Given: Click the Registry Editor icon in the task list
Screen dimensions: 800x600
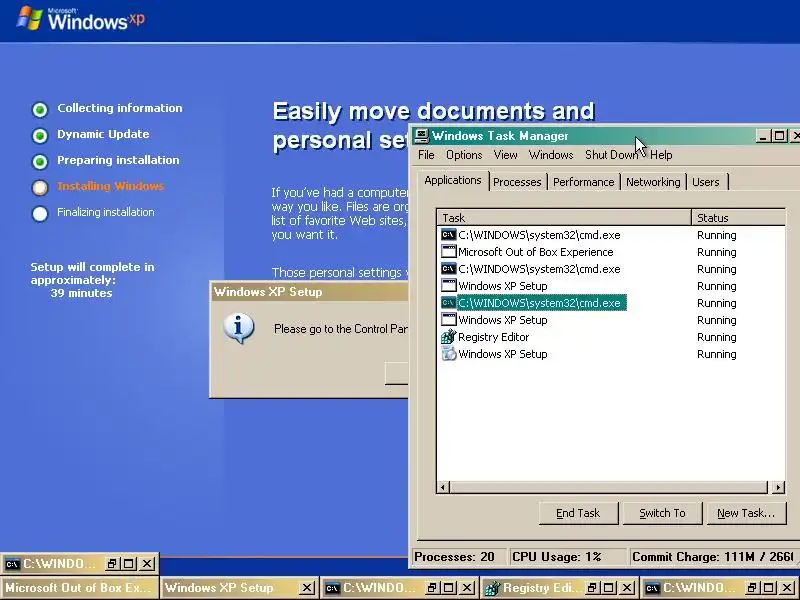Looking at the screenshot, I should pyautogui.click(x=448, y=337).
